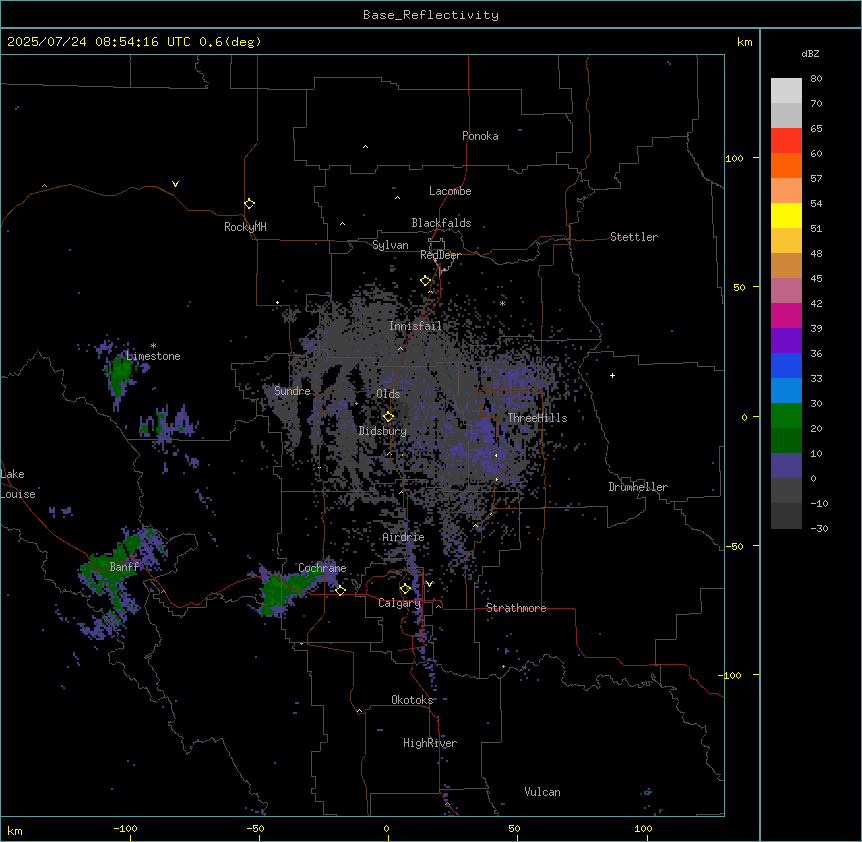Select the Didsbury label
Viewport: 862px width, 842px height.
383,431
